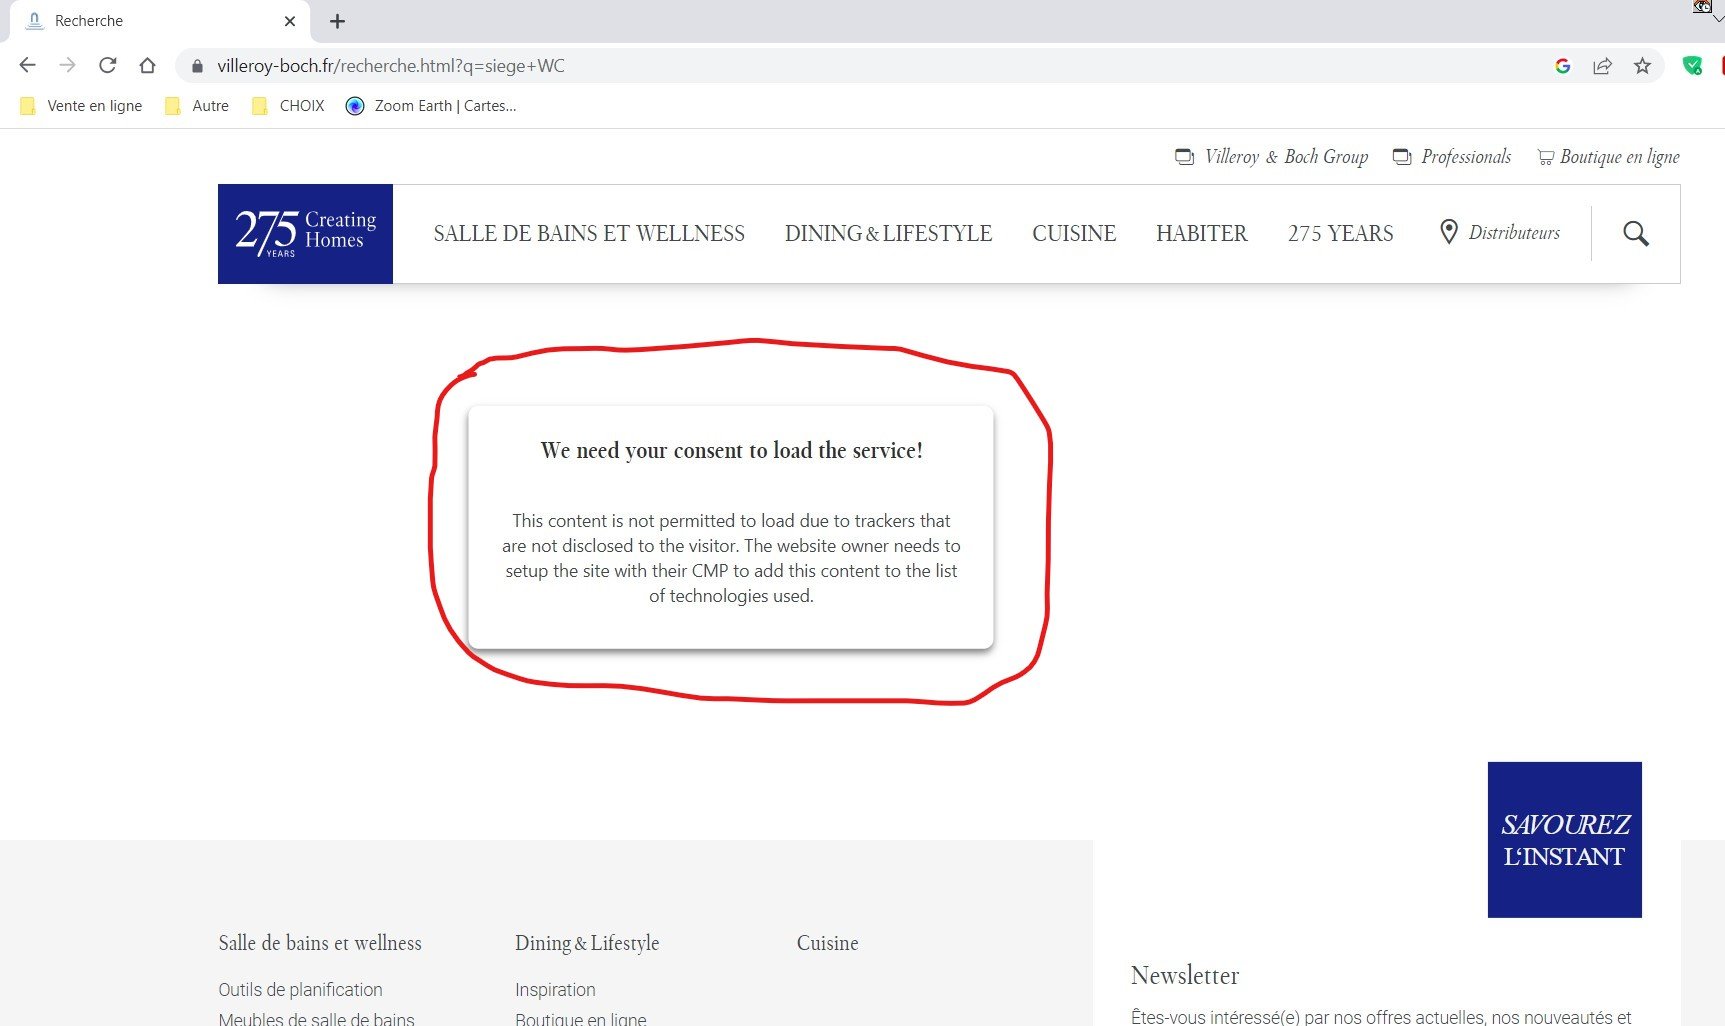Image resolution: width=1725 pixels, height=1026 pixels.
Task: Open Google Lens search from the address bar
Action: pos(1563,66)
